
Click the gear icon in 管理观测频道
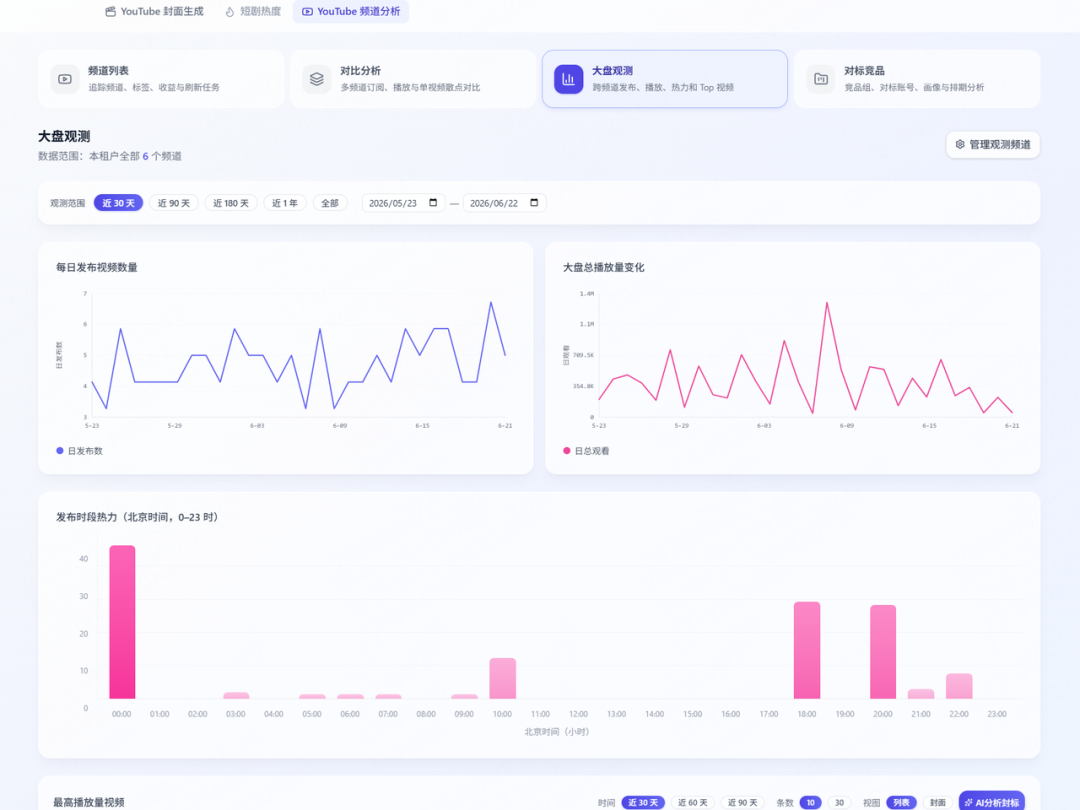coord(960,145)
